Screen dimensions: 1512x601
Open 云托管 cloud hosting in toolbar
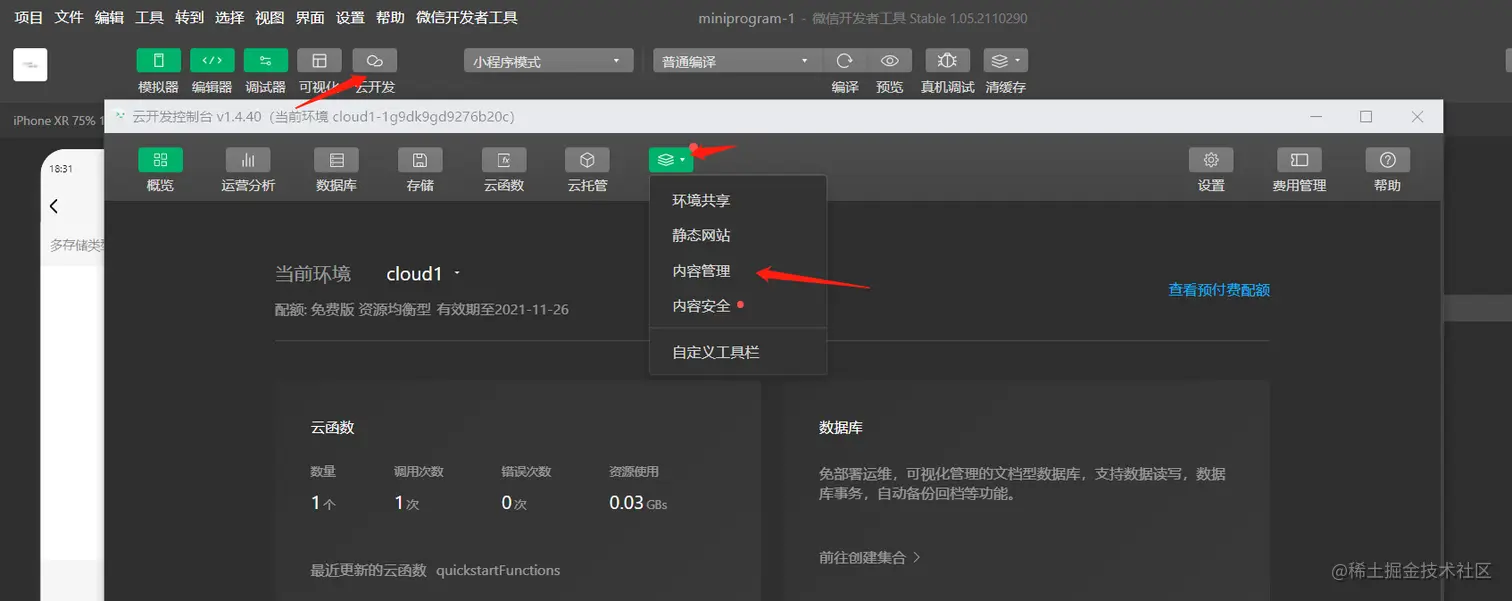click(587, 160)
